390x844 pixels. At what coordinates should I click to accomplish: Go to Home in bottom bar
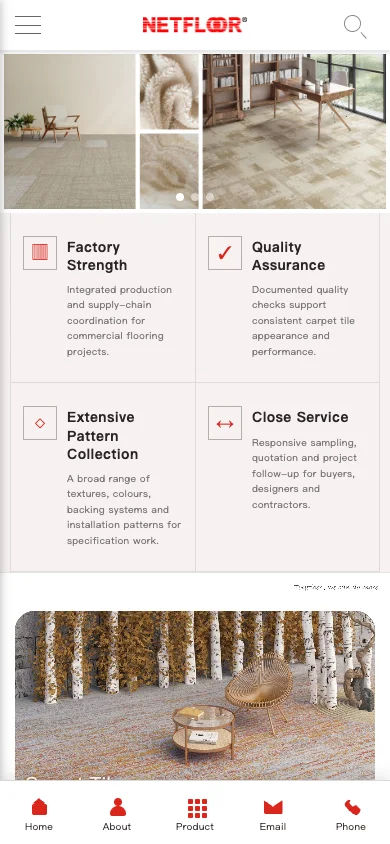coord(39,814)
